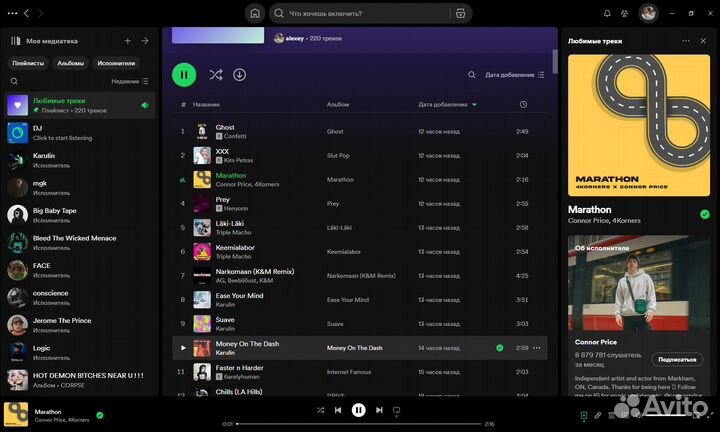The width and height of the screenshot is (720, 432).
Task: Open the Marathon cover art in right panel
Action: point(639,125)
